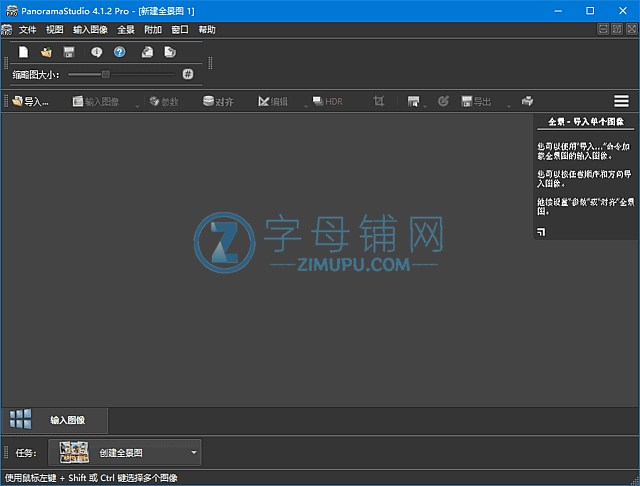The width and height of the screenshot is (640, 486).
Task: Open the 文件 menu
Action: [27, 30]
